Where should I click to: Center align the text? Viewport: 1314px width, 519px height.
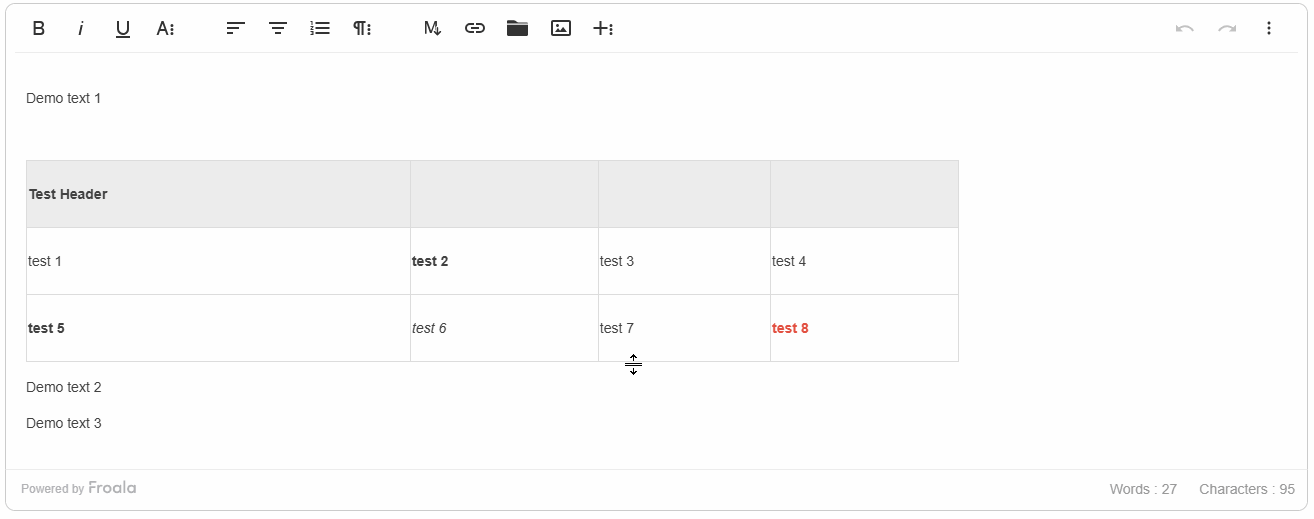click(x=278, y=28)
